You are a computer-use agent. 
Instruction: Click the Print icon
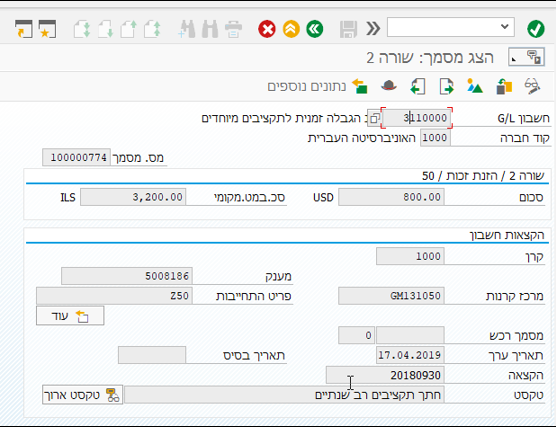click(x=233, y=29)
